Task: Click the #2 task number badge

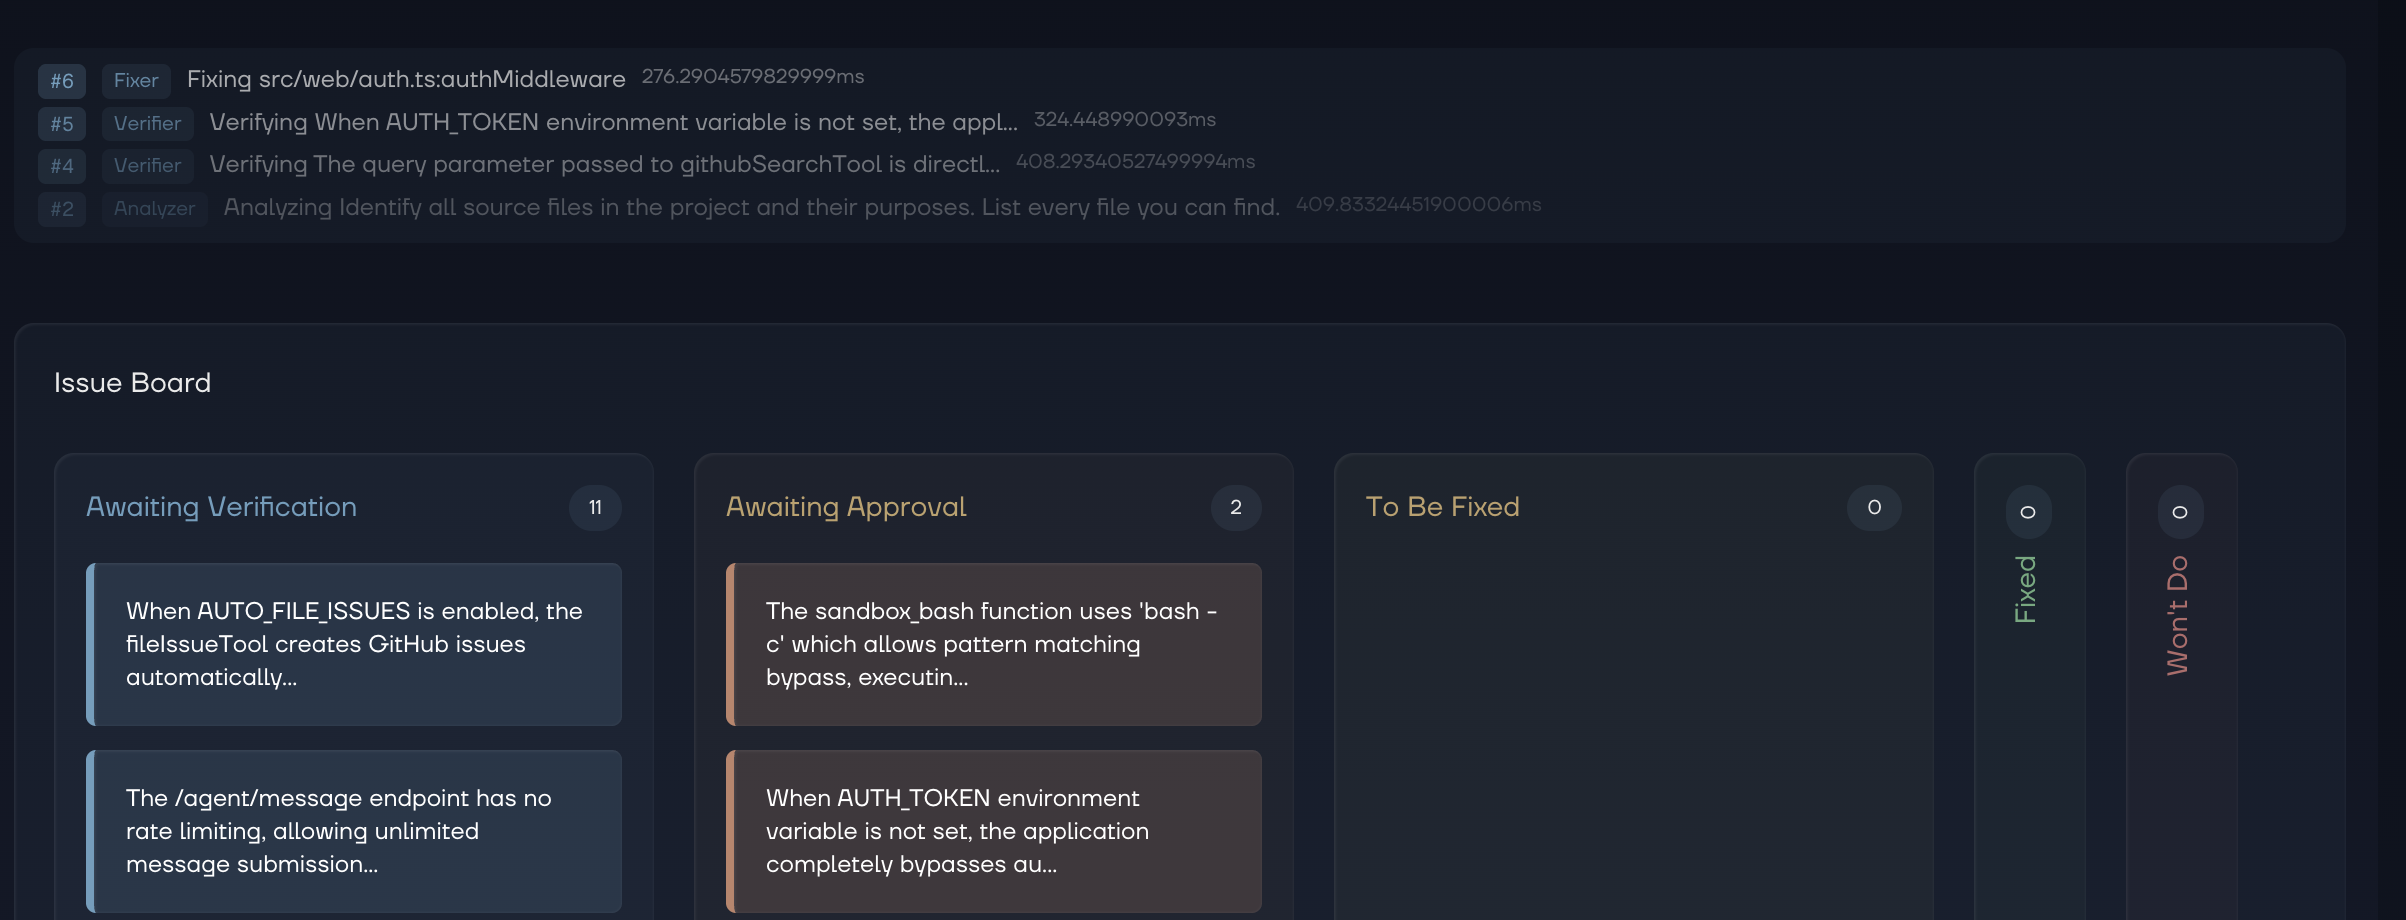Action: pyautogui.click(x=62, y=209)
